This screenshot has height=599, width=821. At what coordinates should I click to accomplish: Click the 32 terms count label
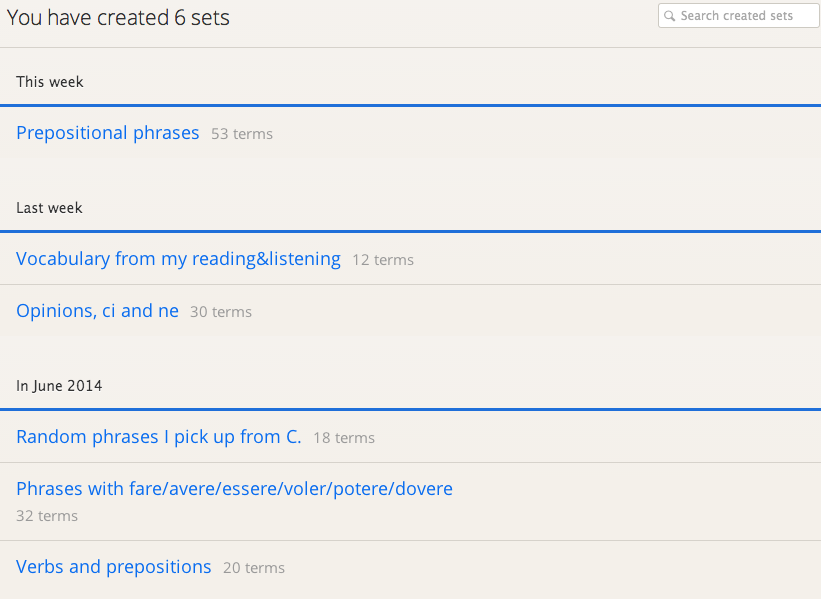[47, 516]
